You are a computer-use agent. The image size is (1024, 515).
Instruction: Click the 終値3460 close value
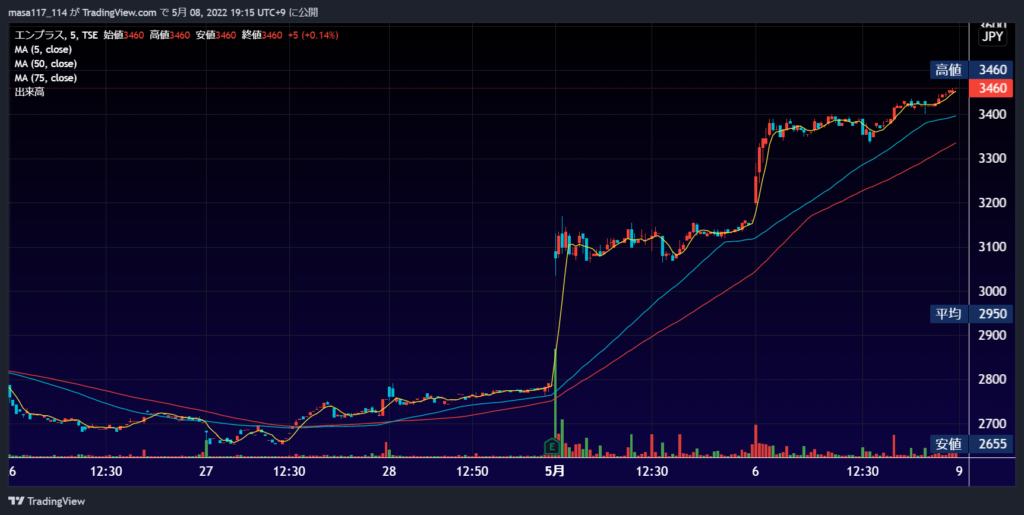point(263,35)
